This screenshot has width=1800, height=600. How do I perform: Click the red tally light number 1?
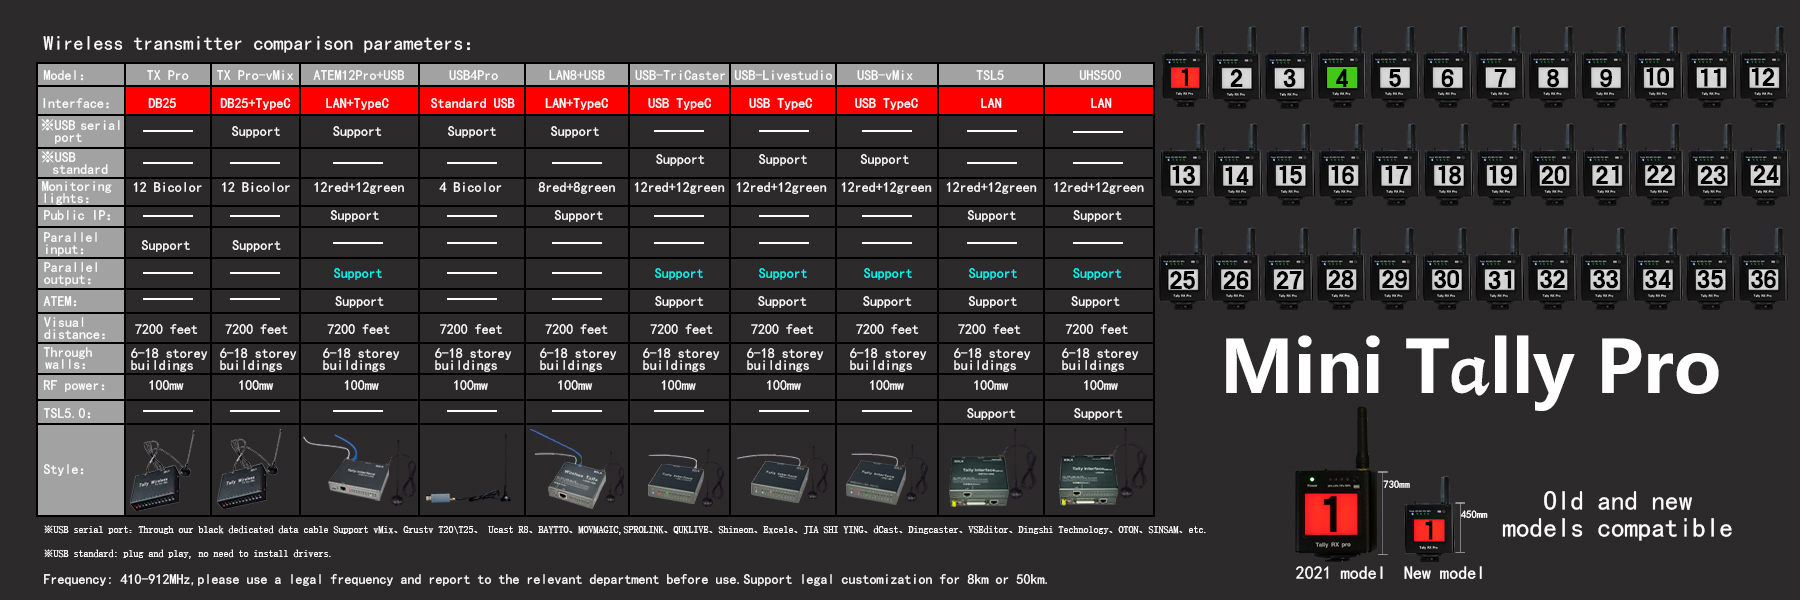coord(1184,78)
